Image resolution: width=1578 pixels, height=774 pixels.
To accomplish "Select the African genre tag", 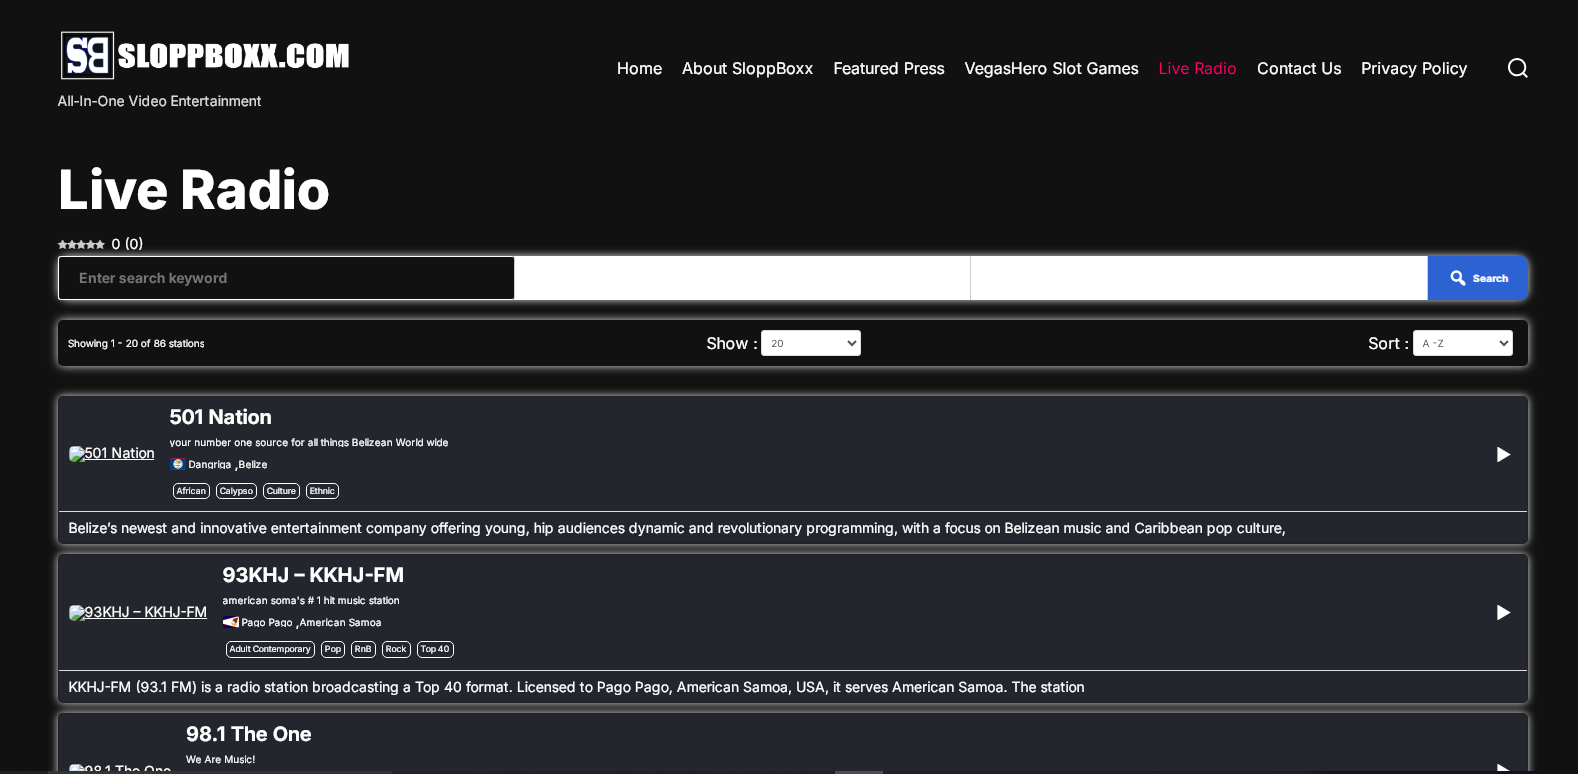I will (191, 491).
